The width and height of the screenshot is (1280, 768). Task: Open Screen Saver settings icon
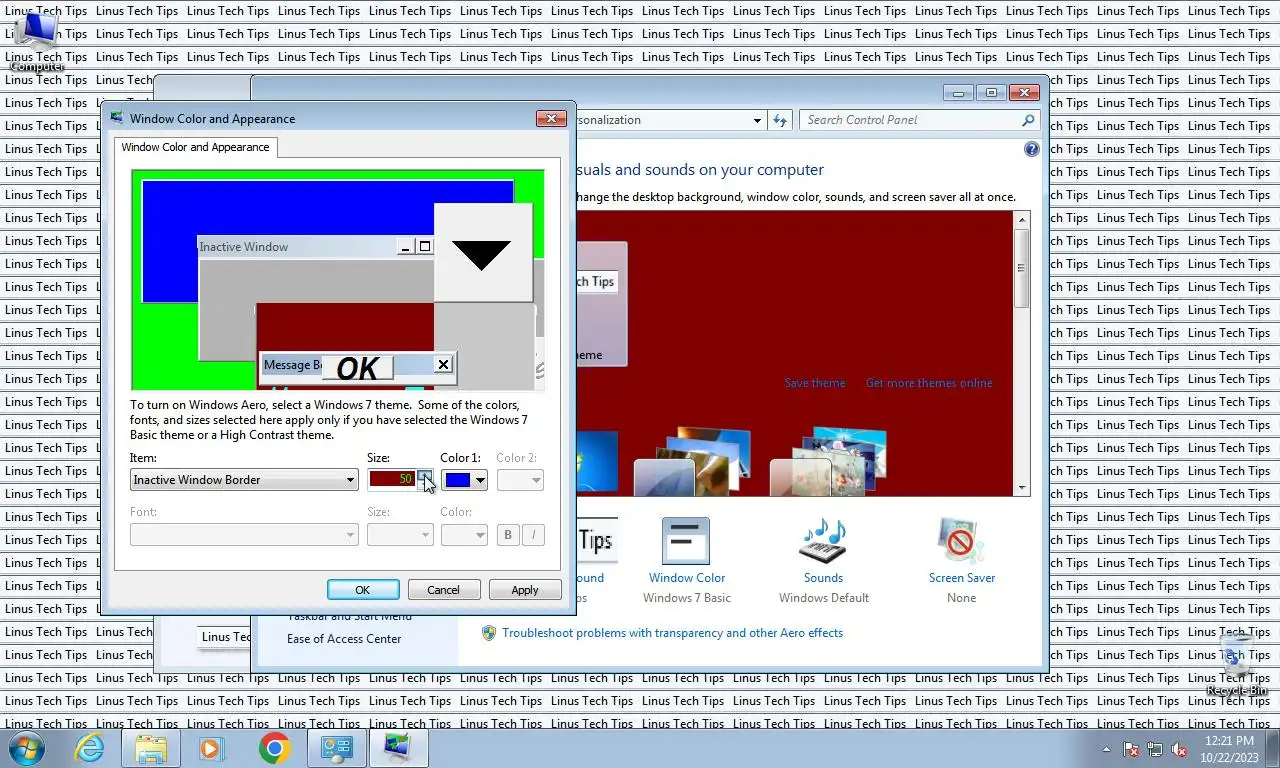tap(961, 541)
